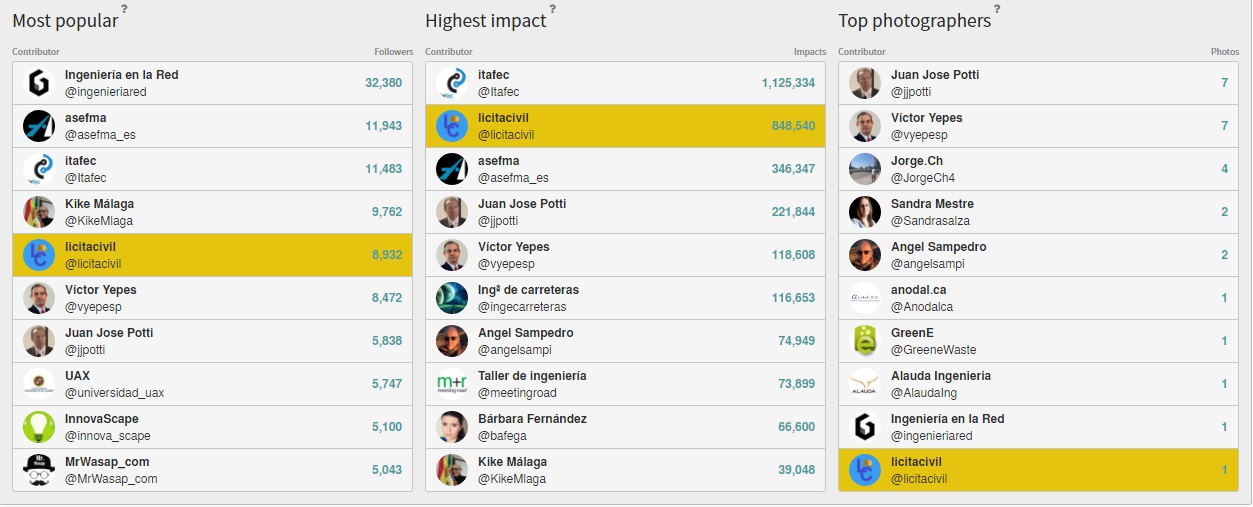The width and height of the screenshot is (1253, 507).
Task: Open Ingª de carreteras contributor link
Action: point(528,290)
